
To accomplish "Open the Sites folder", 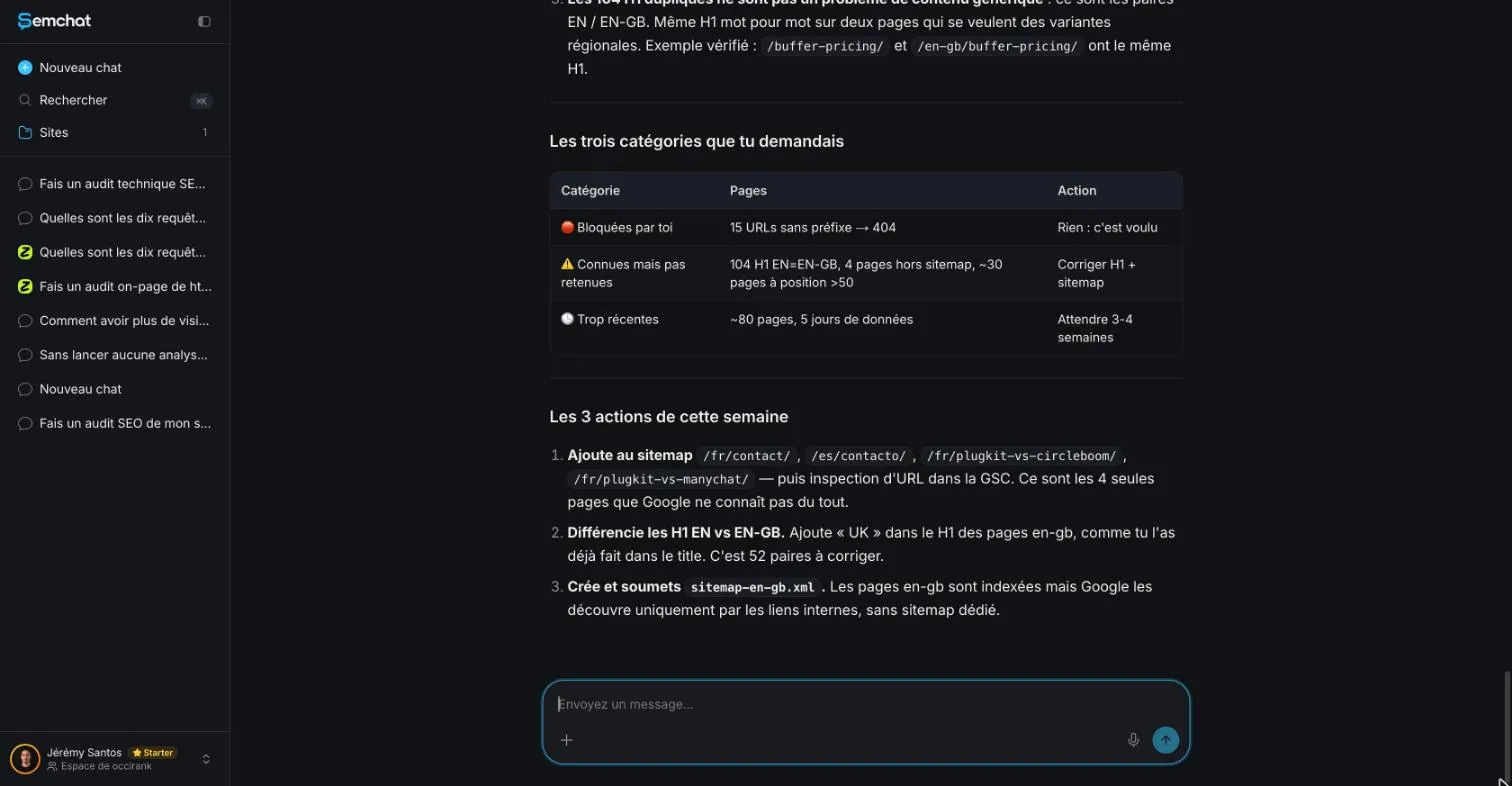I will [x=115, y=132].
